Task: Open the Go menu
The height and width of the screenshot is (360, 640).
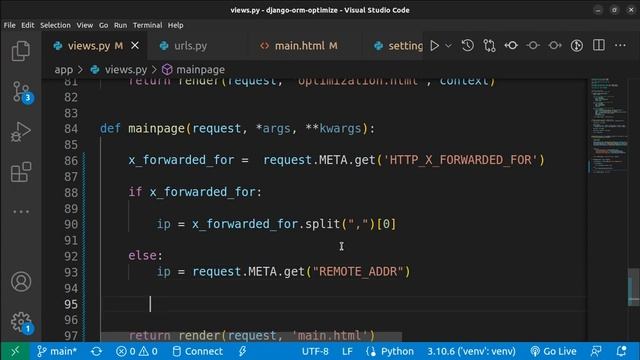Action: pos(103,25)
